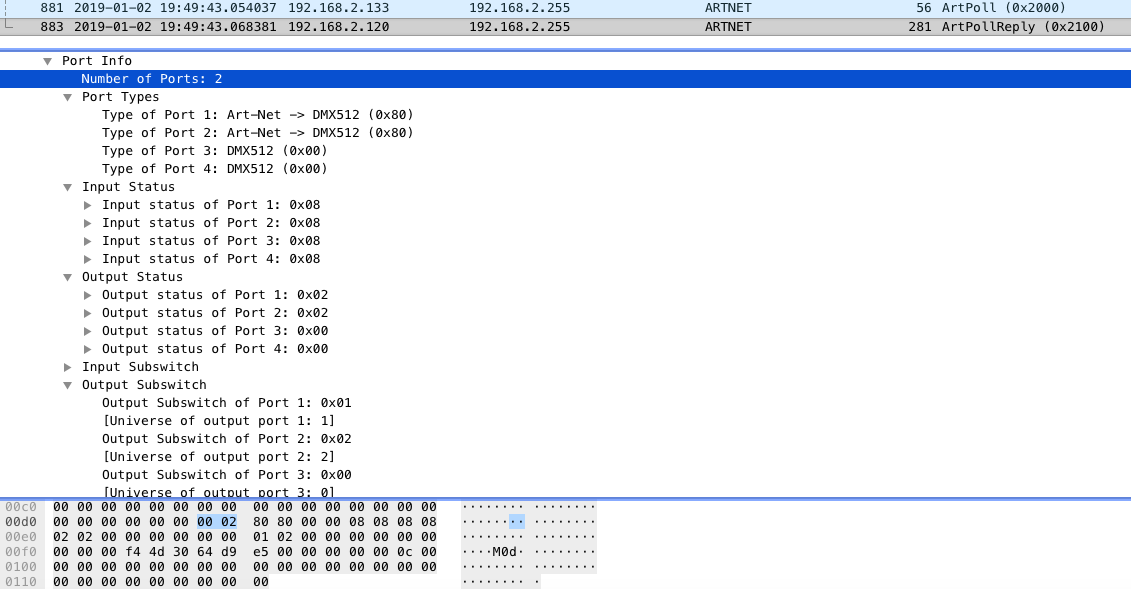This screenshot has height=589, width=1131.
Task: Select the ArtPoll packet number 881
Action: click(x=400, y=8)
